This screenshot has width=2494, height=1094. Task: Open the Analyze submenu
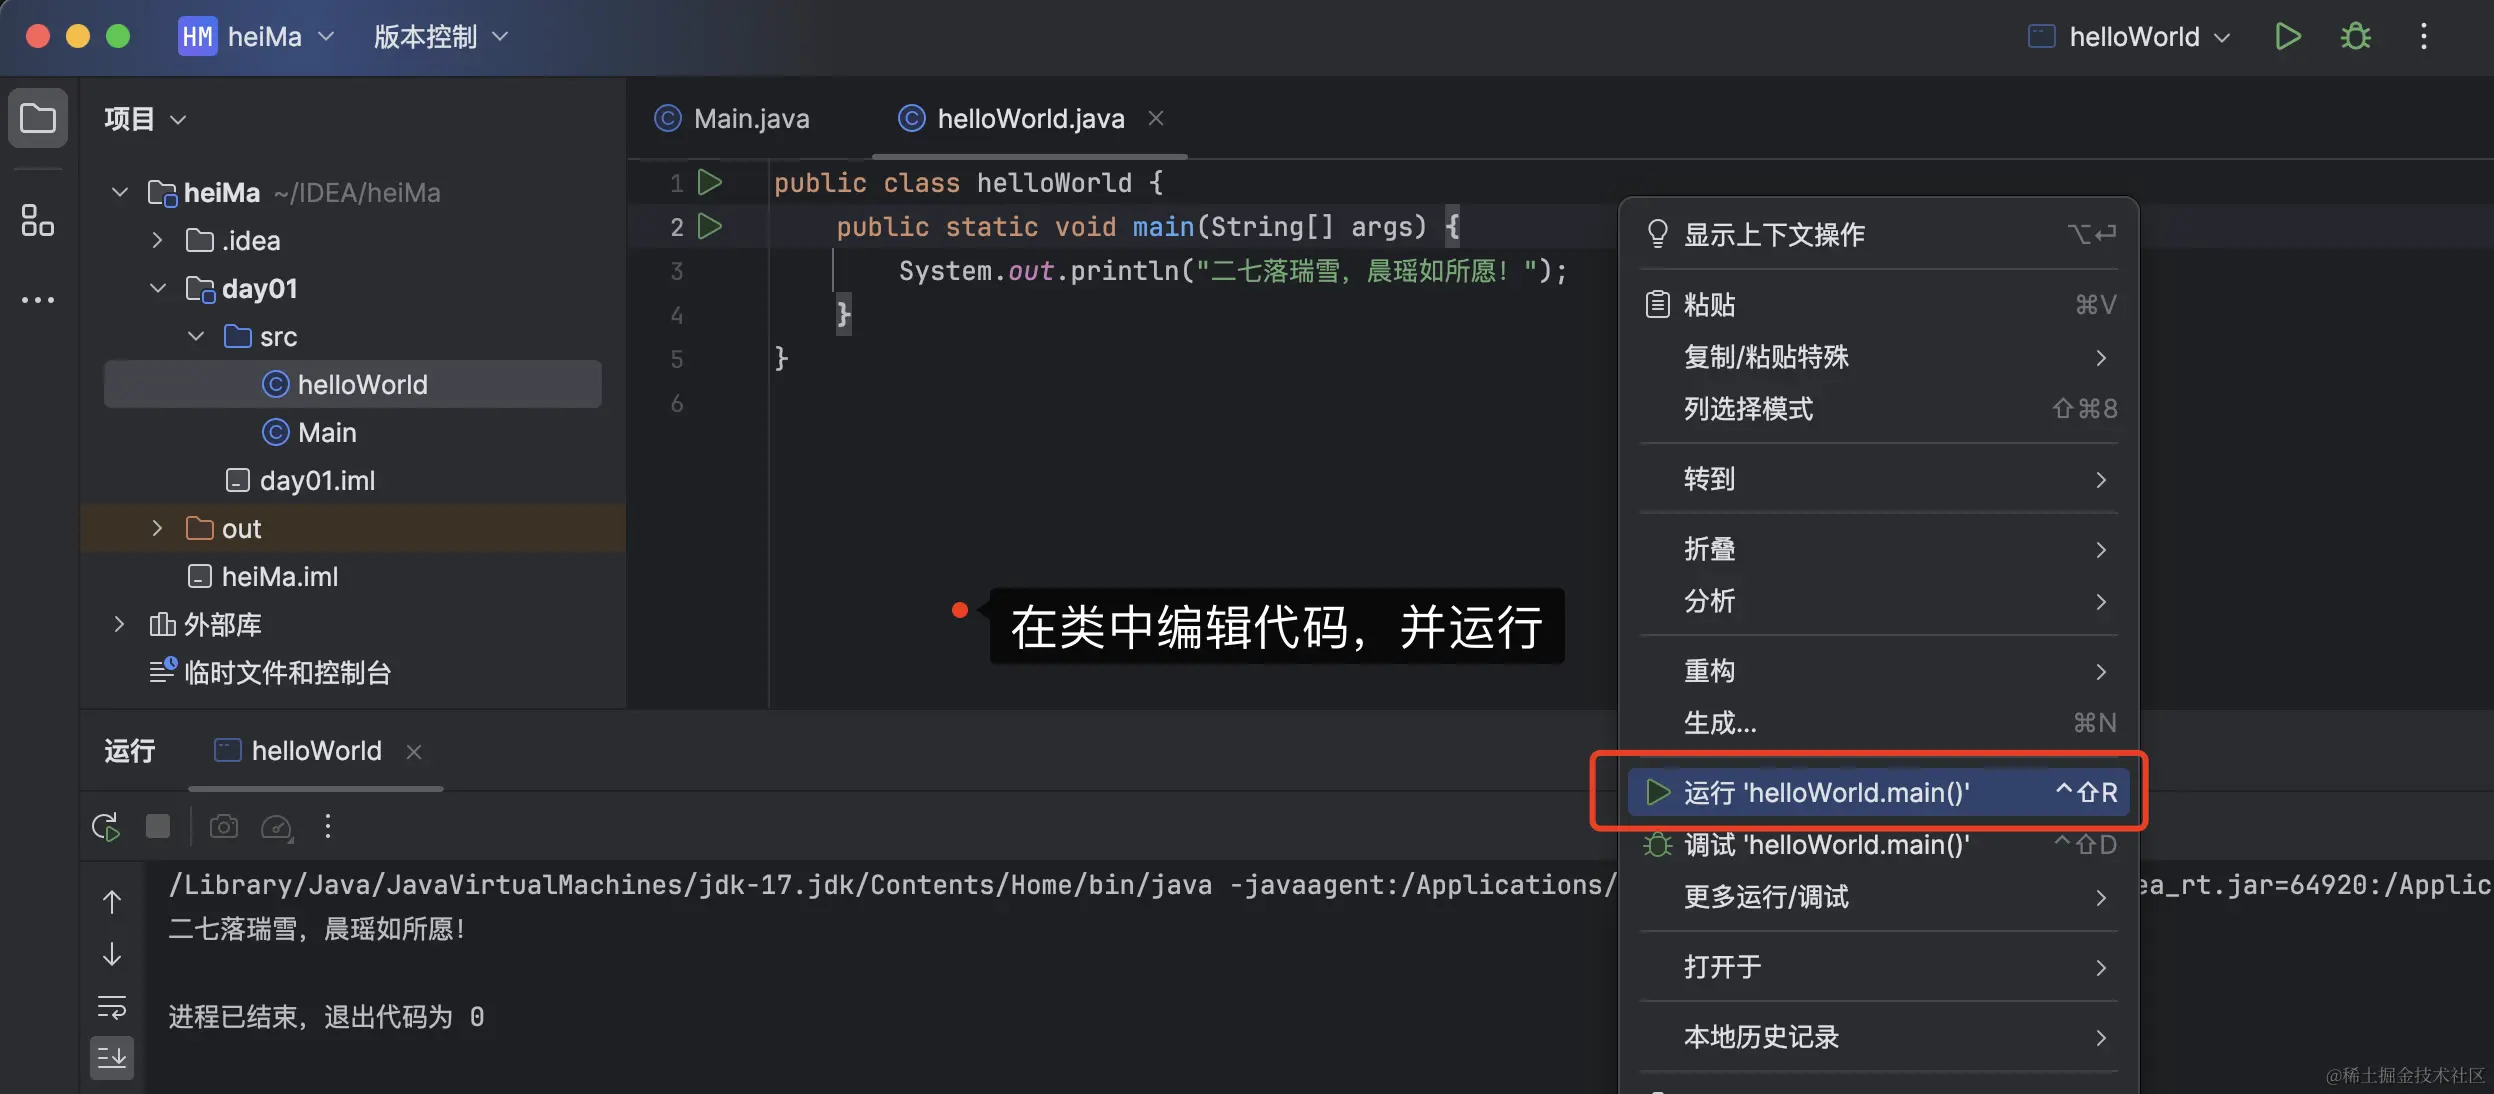point(1879,601)
